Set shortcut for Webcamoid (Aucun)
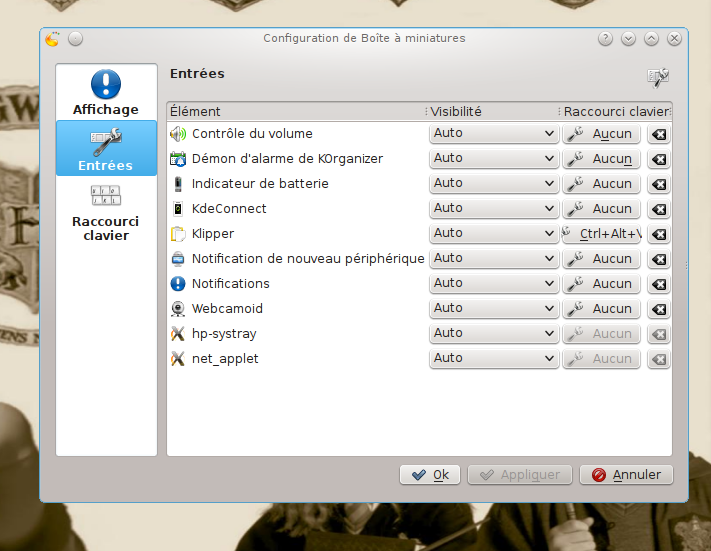The width and height of the screenshot is (711, 551). pyautogui.click(x=601, y=309)
